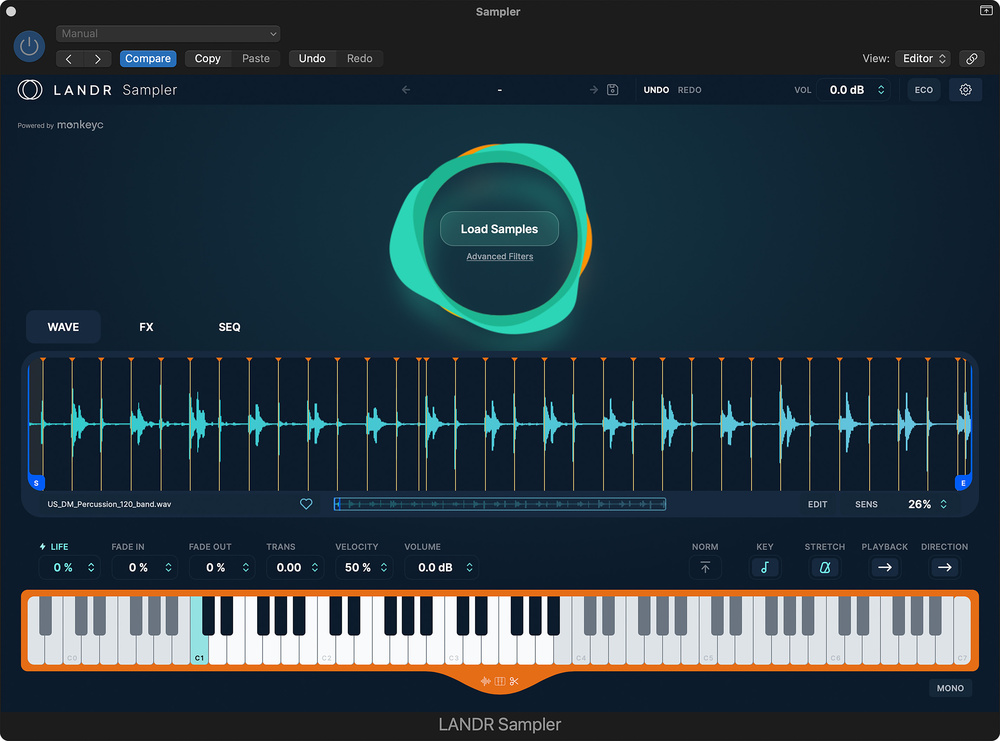
Task: Toggle the KEY note icon
Action: pyautogui.click(x=765, y=568)
